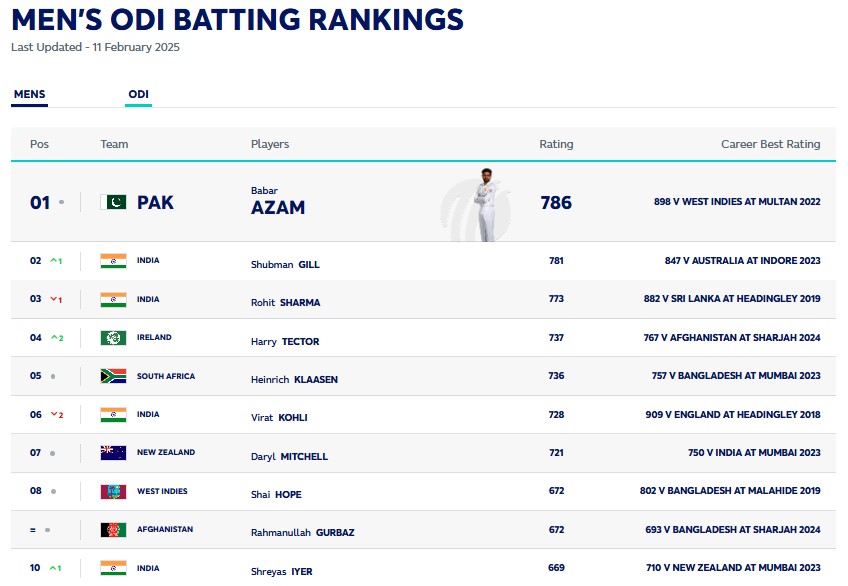Open Rahmanullah Gurbaz's player link
Image resolution: width=848 pixels, height=586 pixels.
[300, 534]
